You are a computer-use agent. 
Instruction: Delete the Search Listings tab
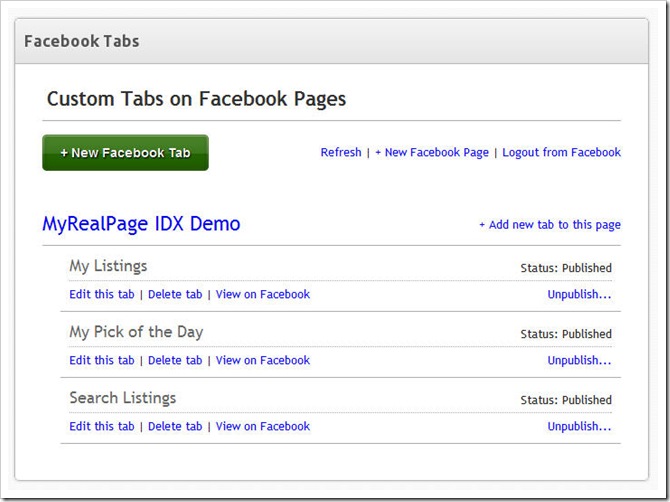pos(175,426)
